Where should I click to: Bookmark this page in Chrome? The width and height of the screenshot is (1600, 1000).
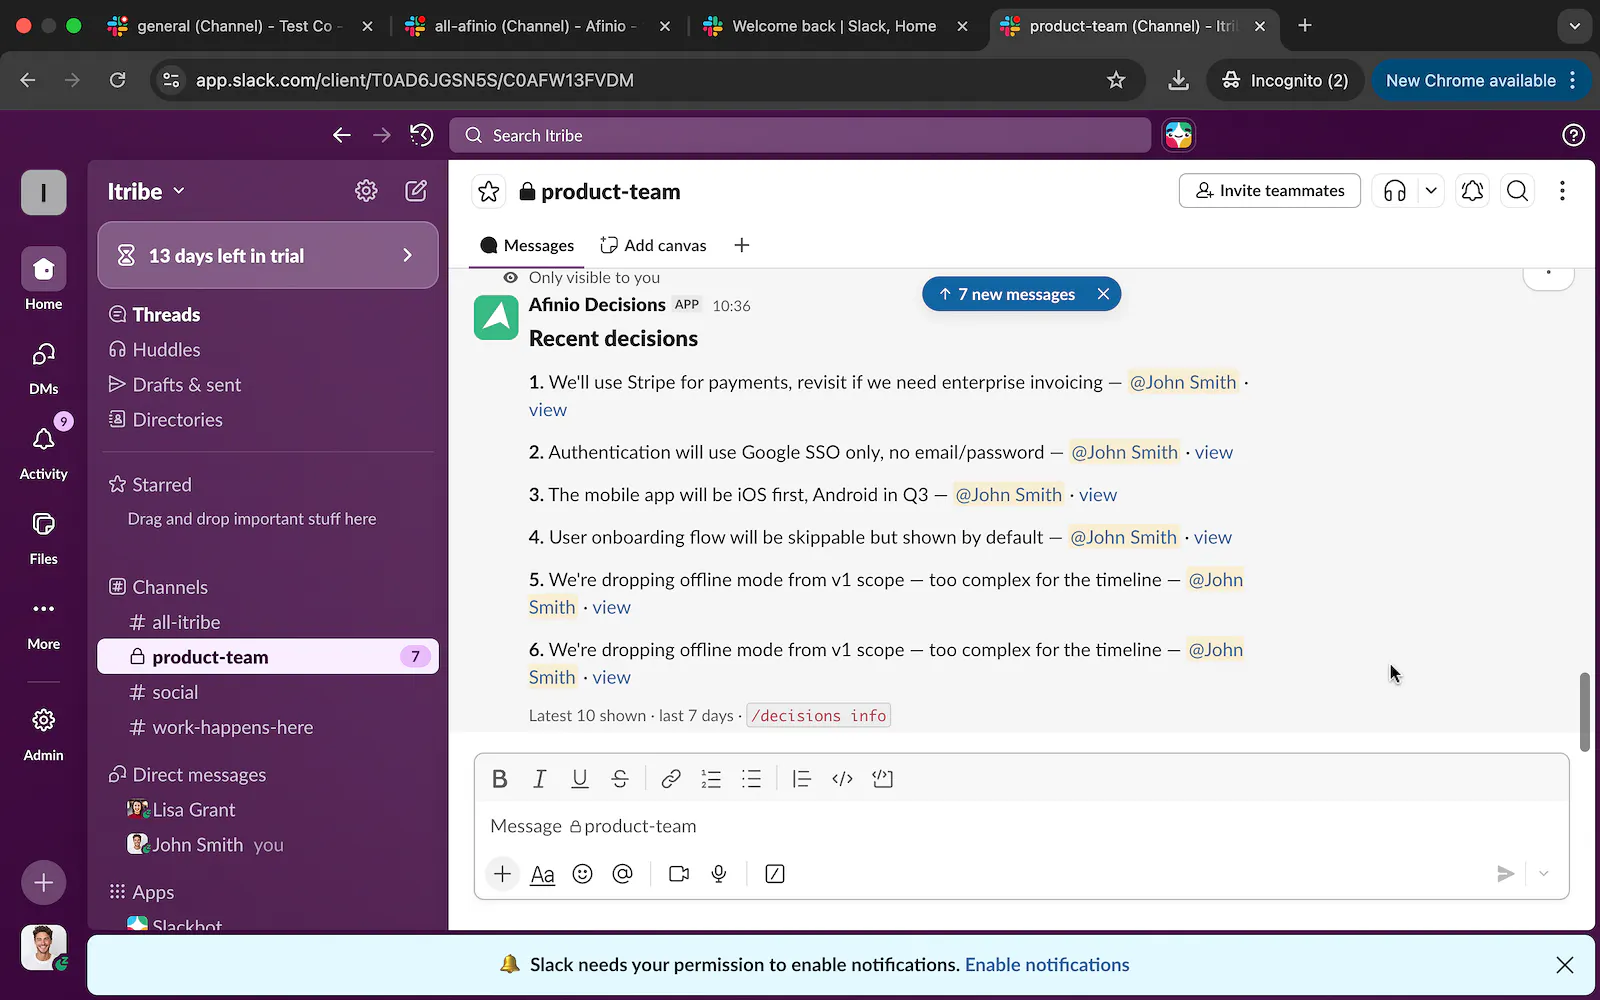click(x=1116, y=80)
